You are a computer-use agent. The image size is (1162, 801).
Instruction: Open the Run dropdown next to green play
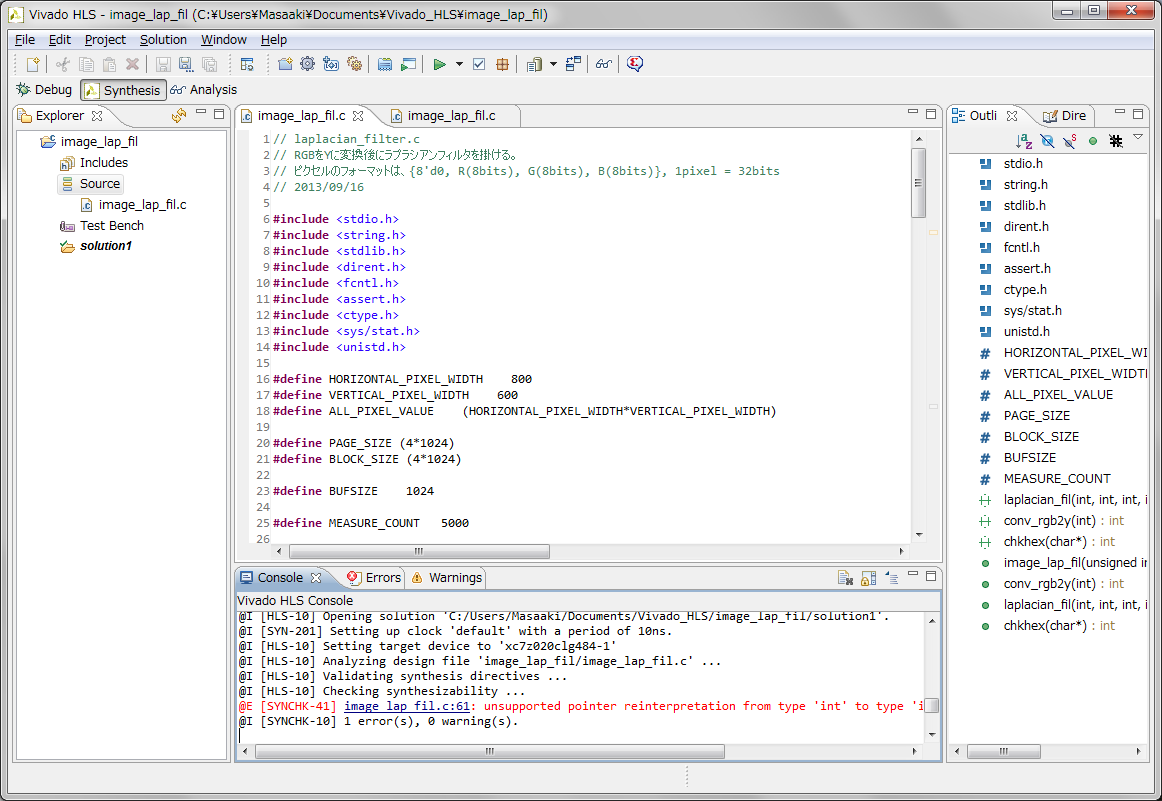(x=458, y=63)
